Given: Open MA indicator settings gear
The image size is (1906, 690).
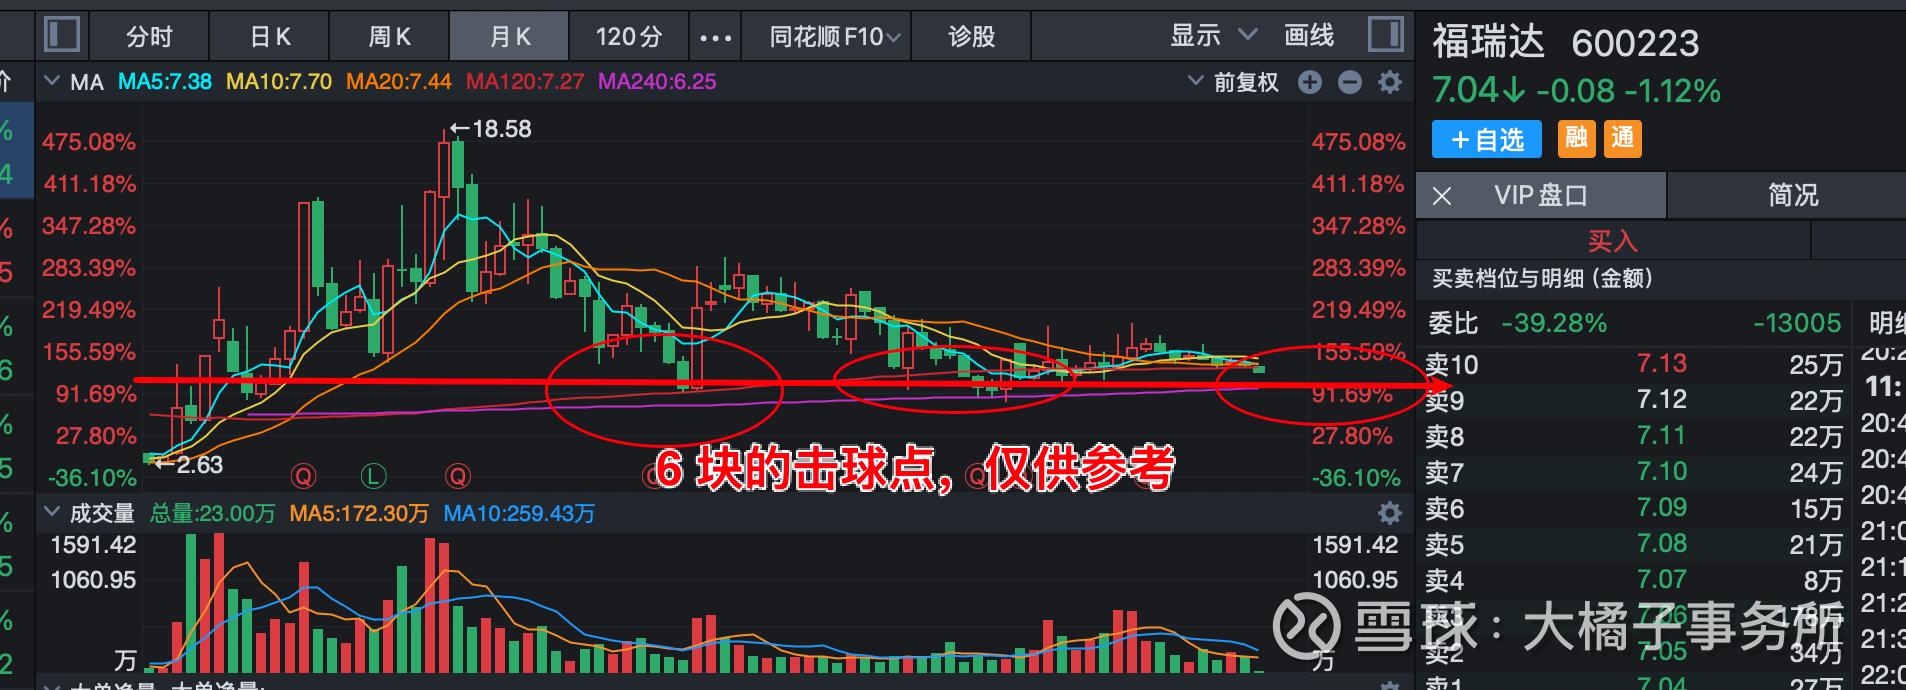Looking at the screenshot, I should coord(1390,82).
